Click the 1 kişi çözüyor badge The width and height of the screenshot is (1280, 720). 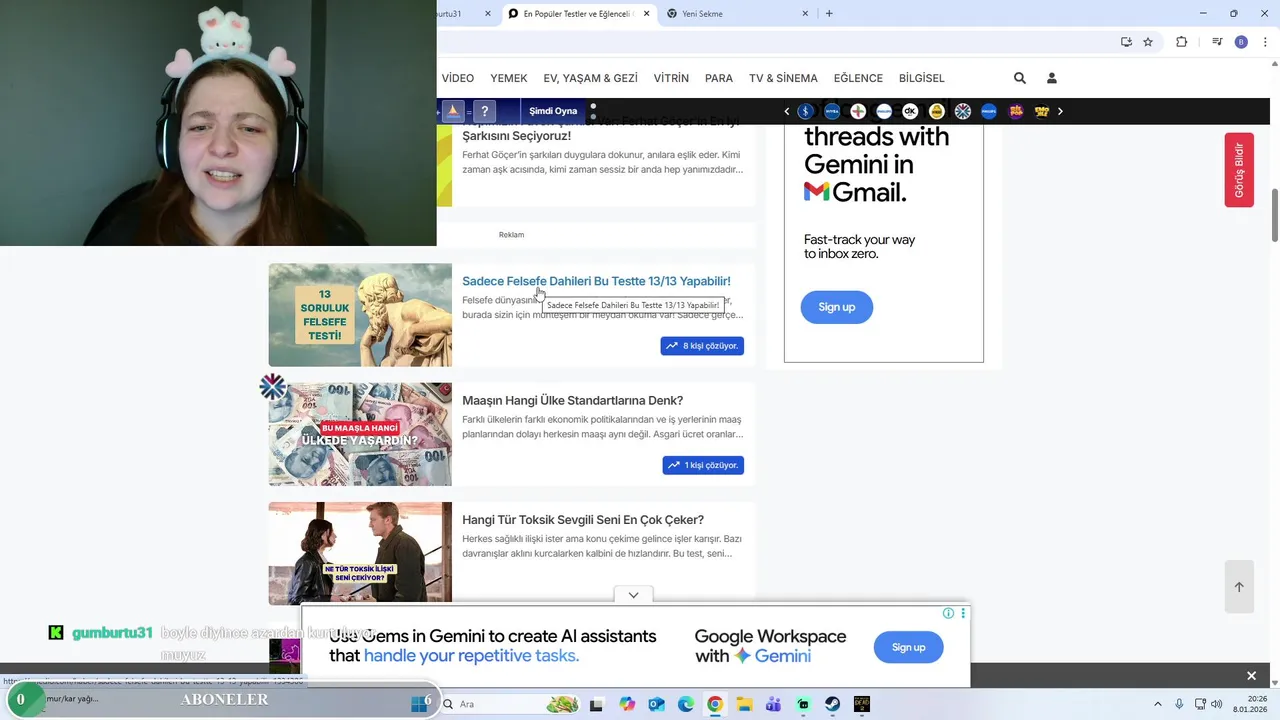click(703, 465)
